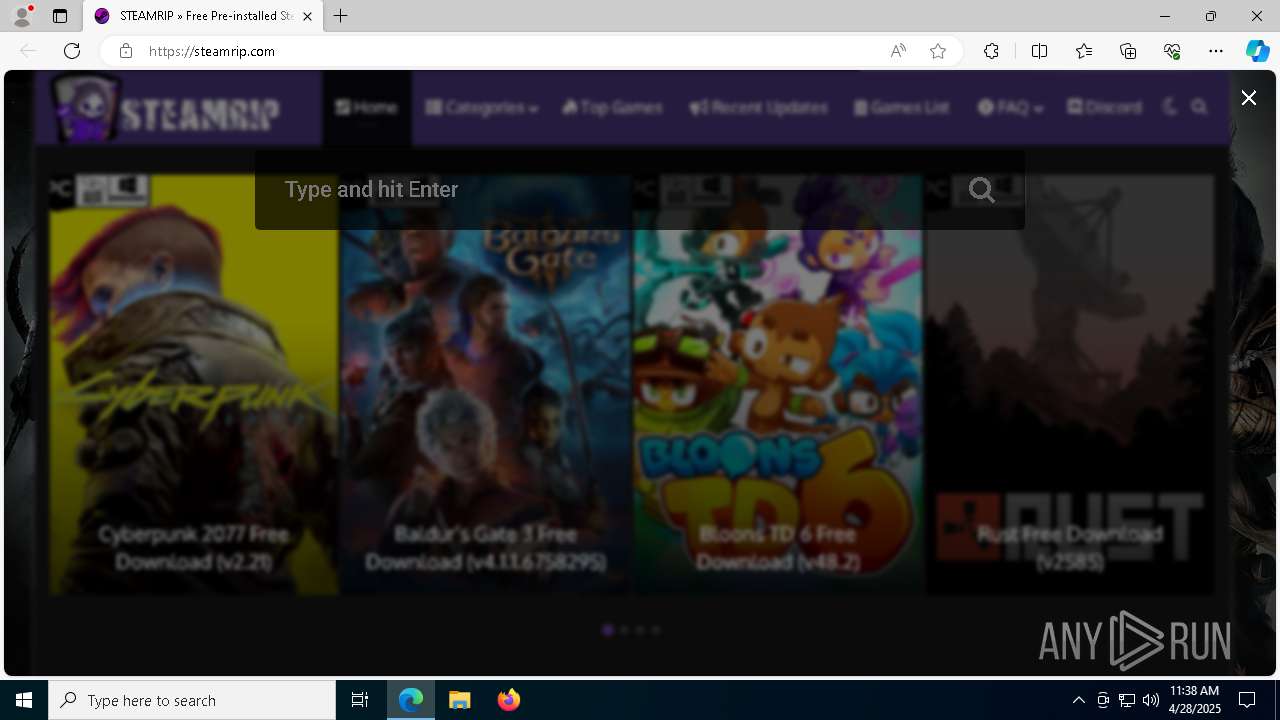Reload the page with refresh button
Image resolution: width=1280 pixels, height=720 pixels.
pyautogui.click(x=71, y=51)
